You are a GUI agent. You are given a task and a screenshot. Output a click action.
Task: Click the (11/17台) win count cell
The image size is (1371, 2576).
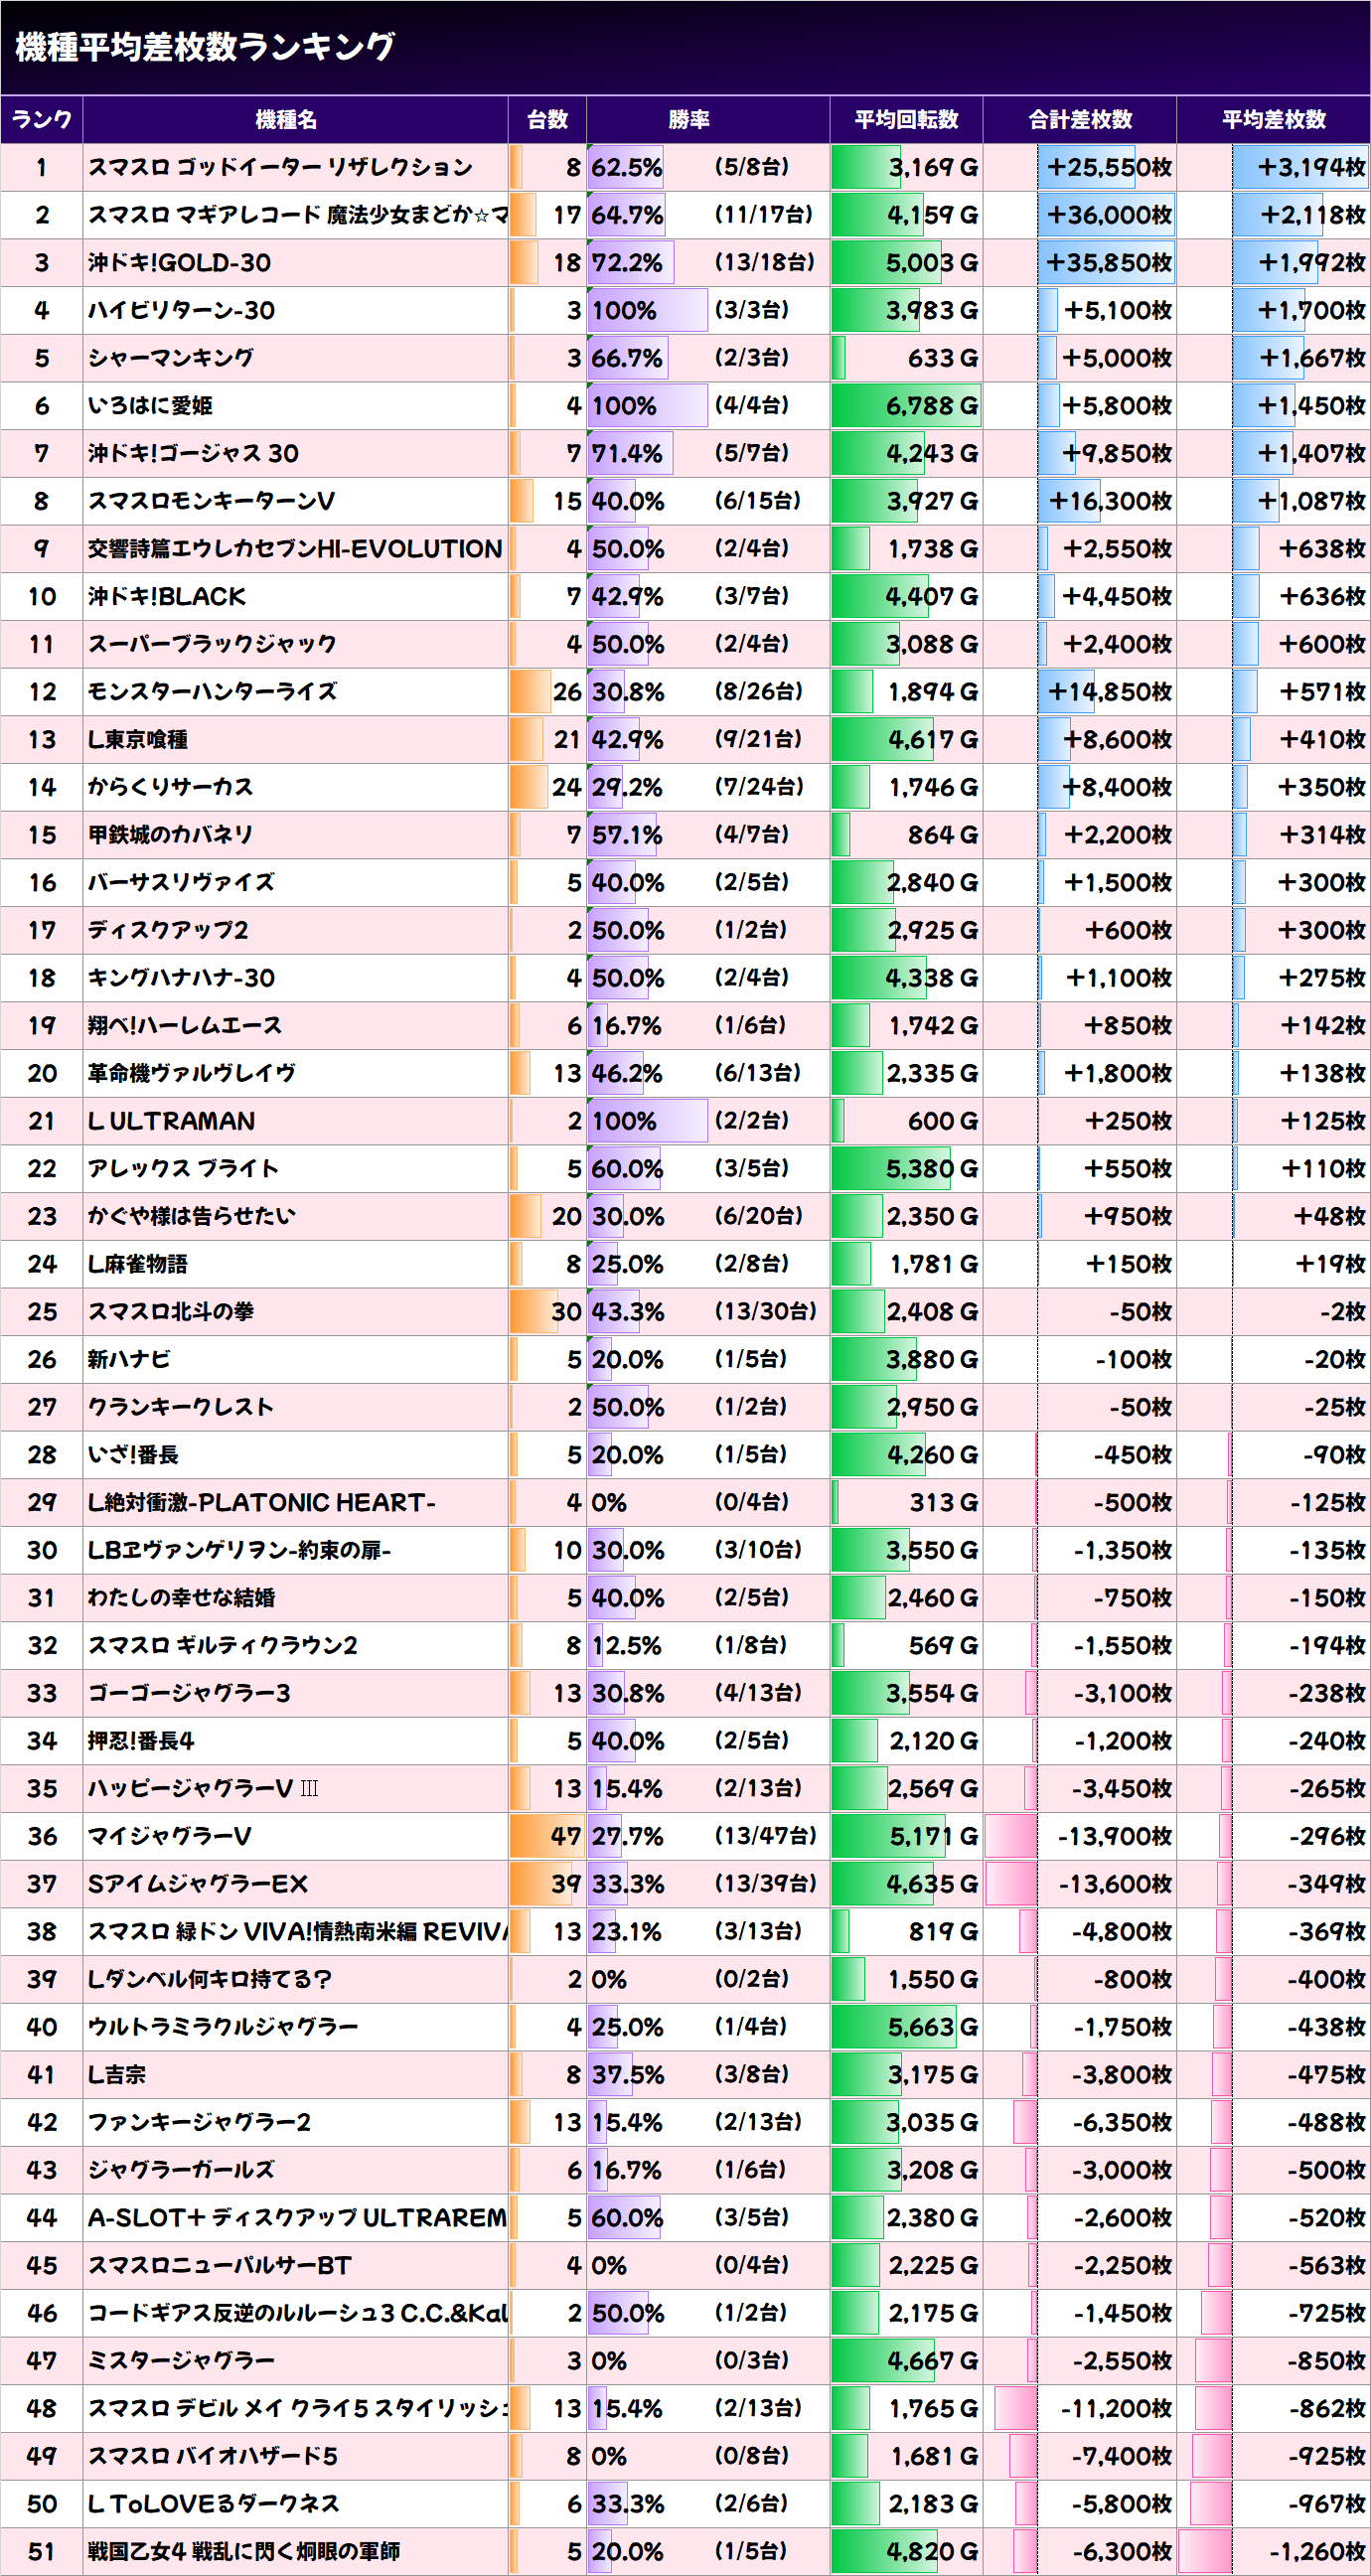764,214
